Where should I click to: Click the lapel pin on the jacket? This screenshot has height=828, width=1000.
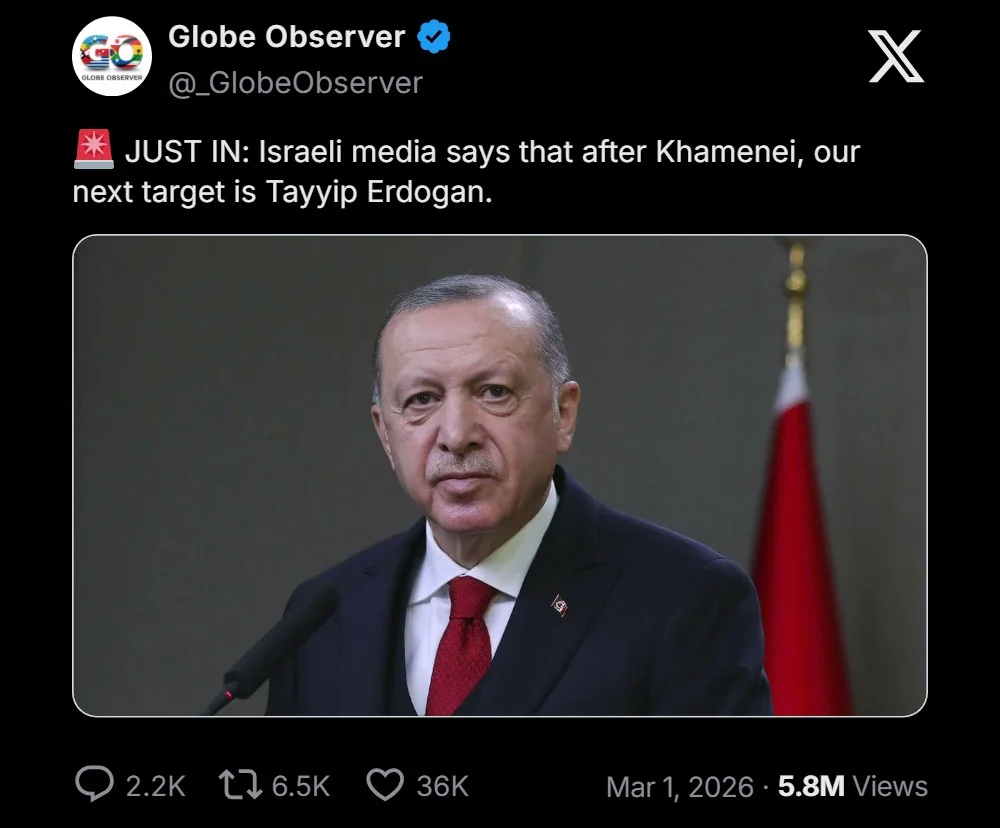click(560, 605)
